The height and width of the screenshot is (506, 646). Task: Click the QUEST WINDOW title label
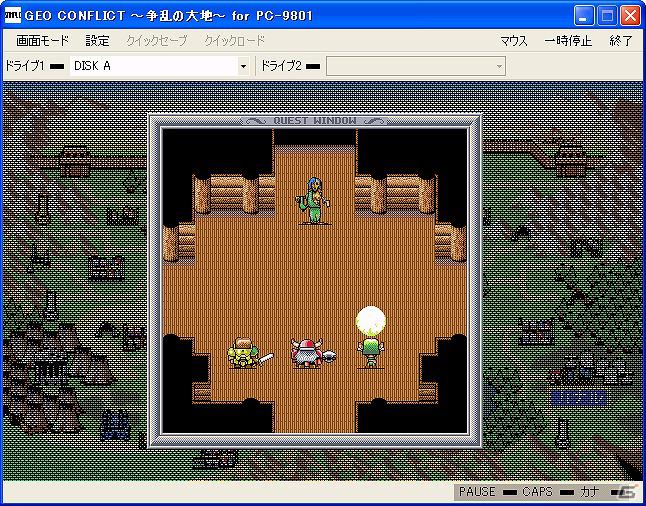coord(315,121)
